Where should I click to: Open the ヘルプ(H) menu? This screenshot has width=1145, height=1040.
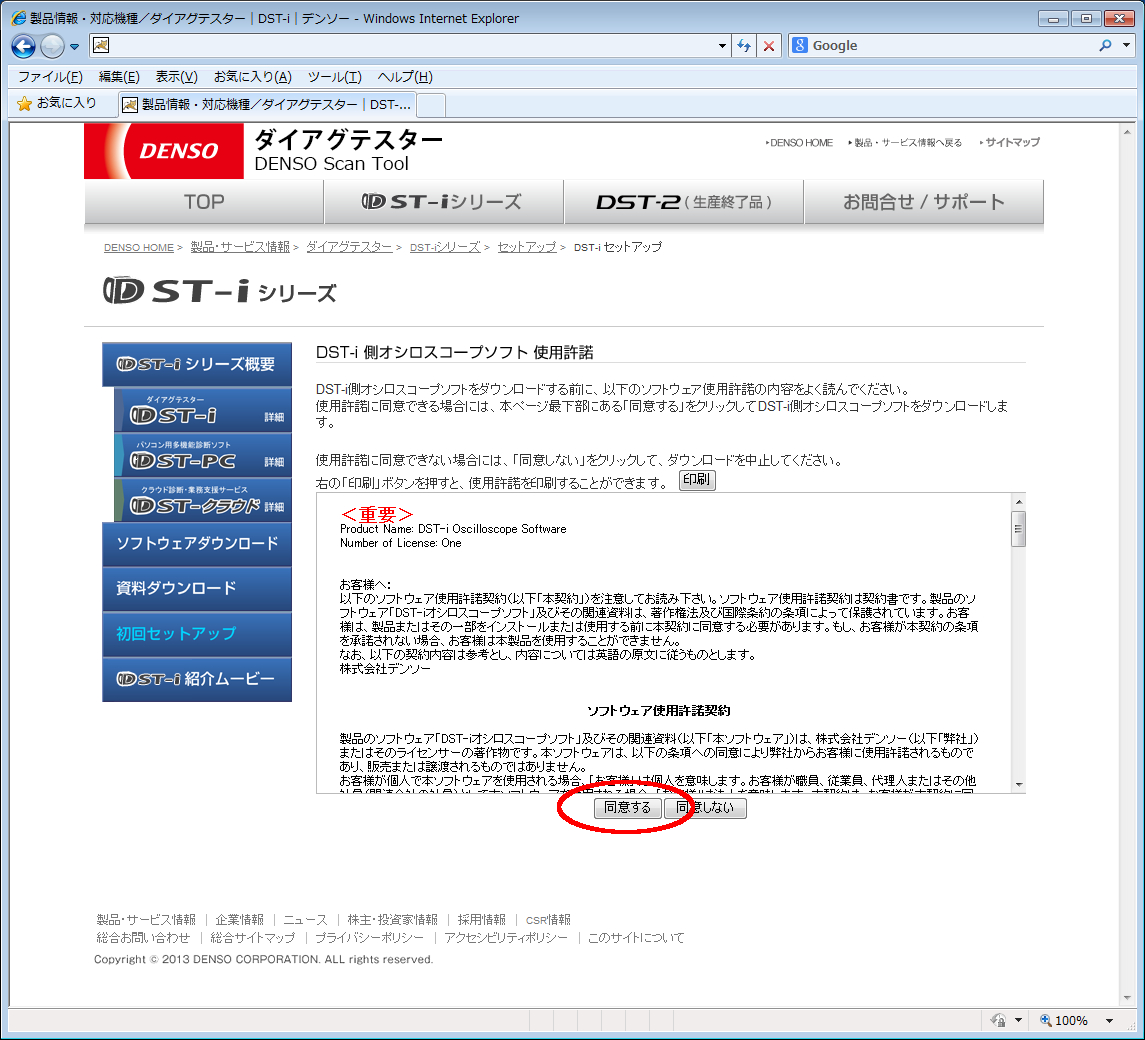tap(405, 77)
